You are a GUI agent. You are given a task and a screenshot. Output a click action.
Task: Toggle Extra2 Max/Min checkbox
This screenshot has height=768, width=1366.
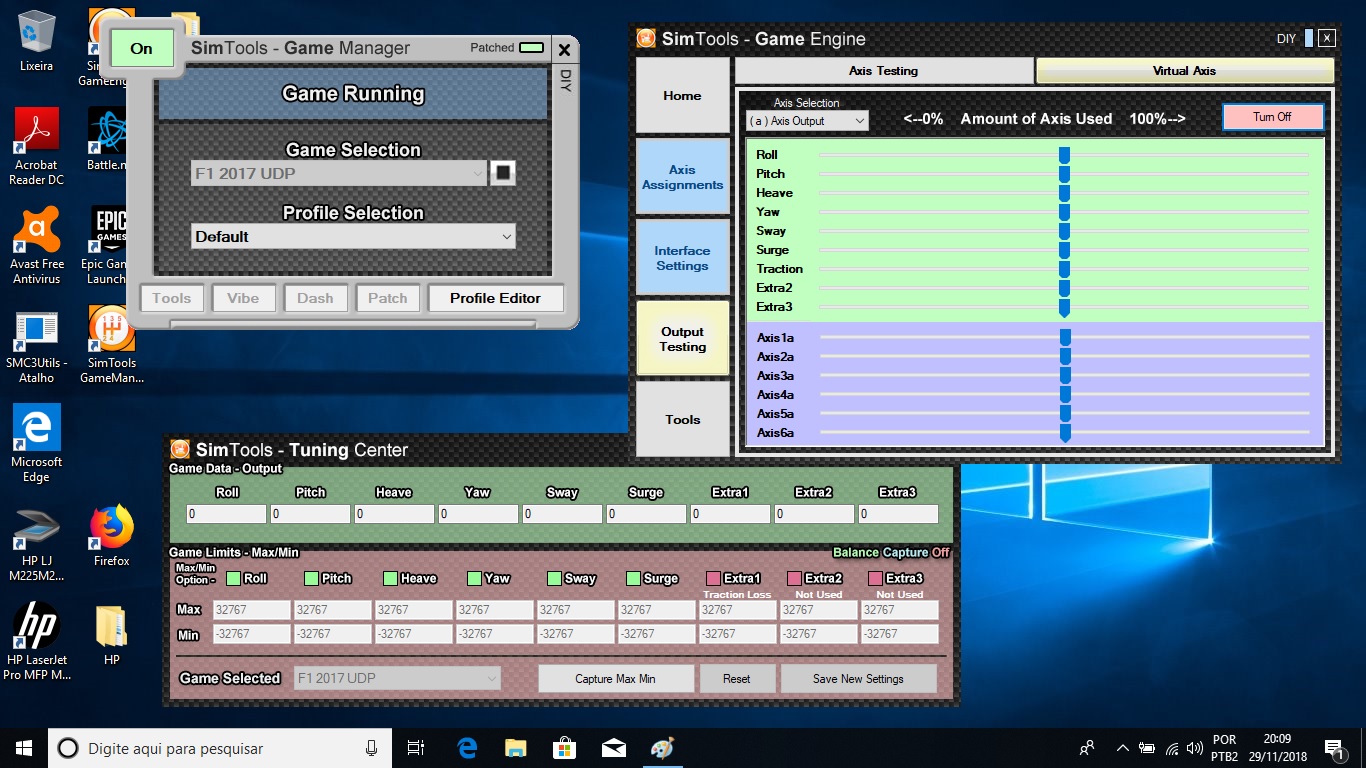(x=794, y=578)
